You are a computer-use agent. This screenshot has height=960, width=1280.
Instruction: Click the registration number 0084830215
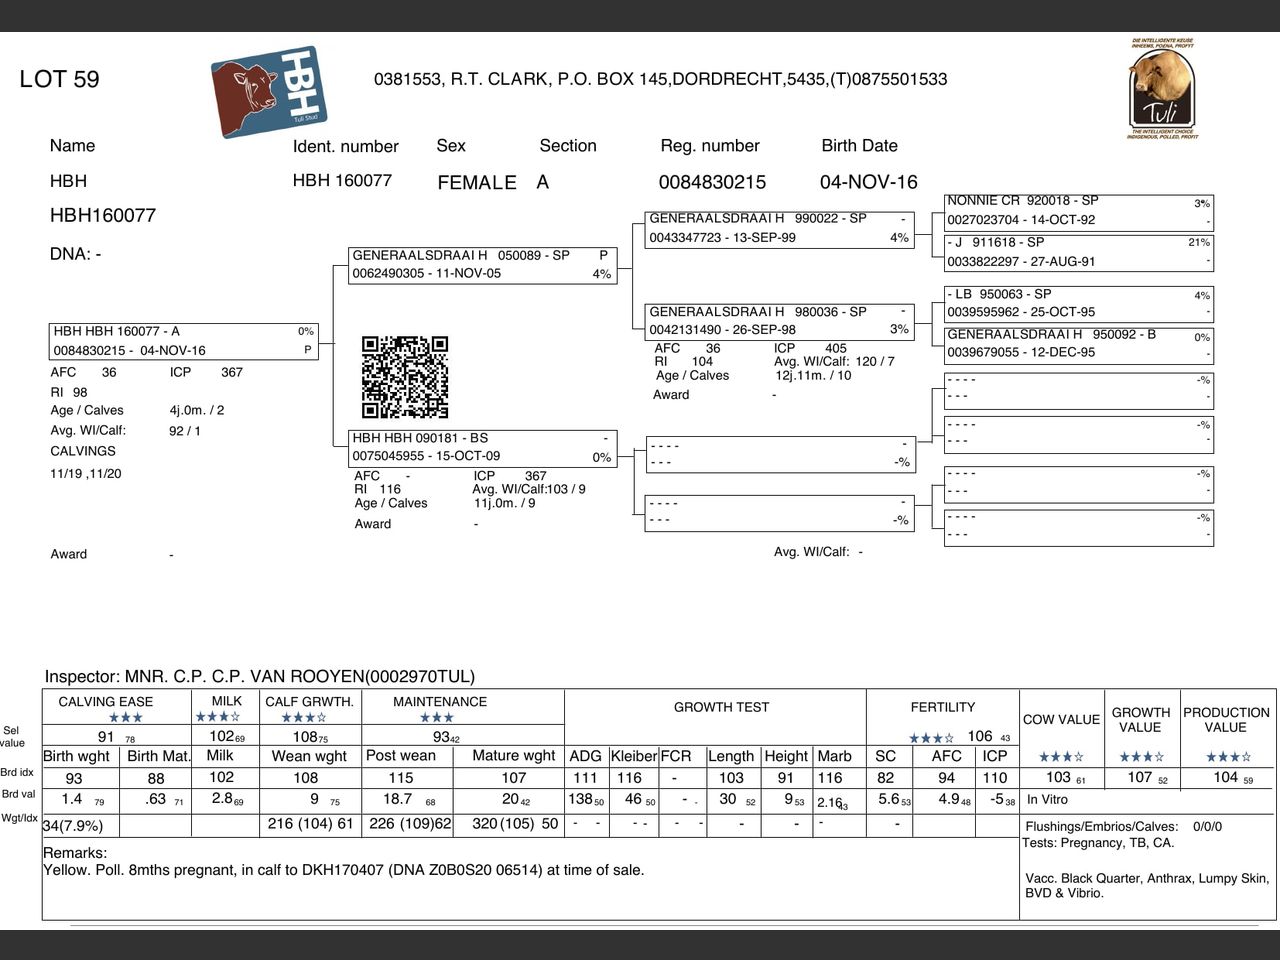click(712, 182)
